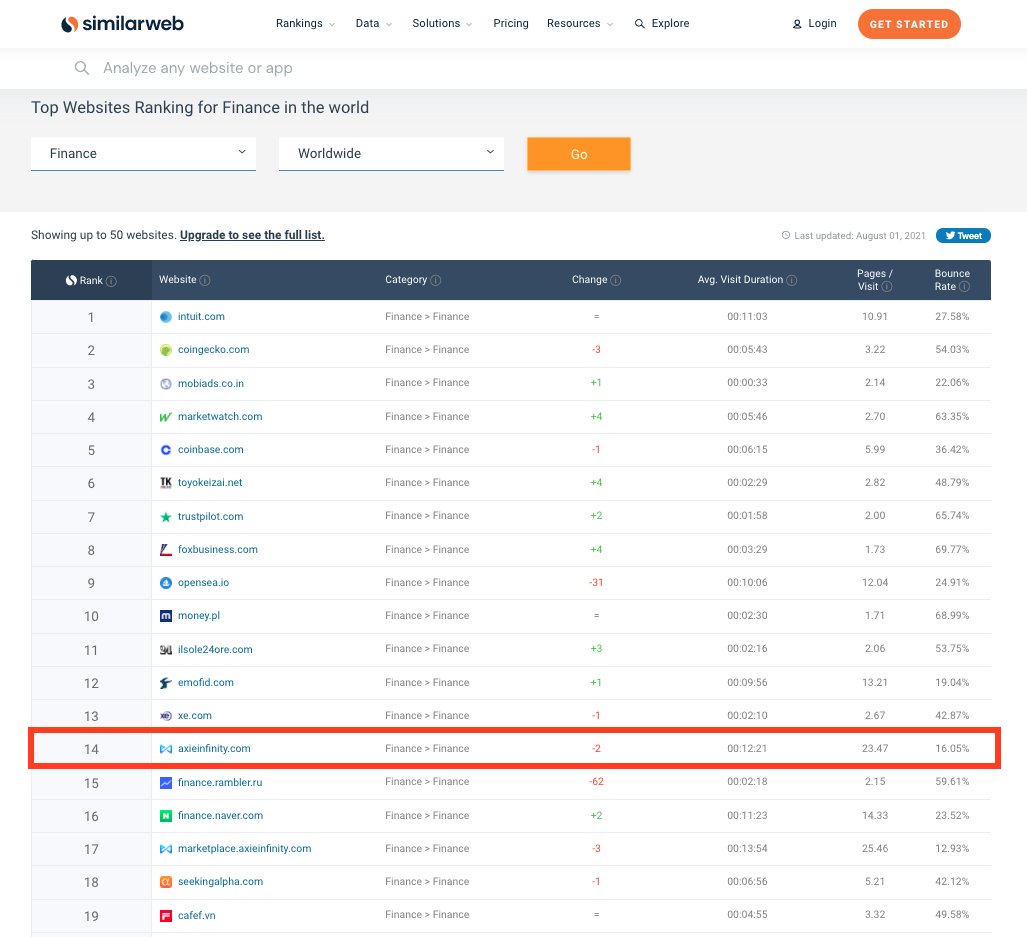Click the Rank column header
1027x937 pixels.
tap(91, 280)
